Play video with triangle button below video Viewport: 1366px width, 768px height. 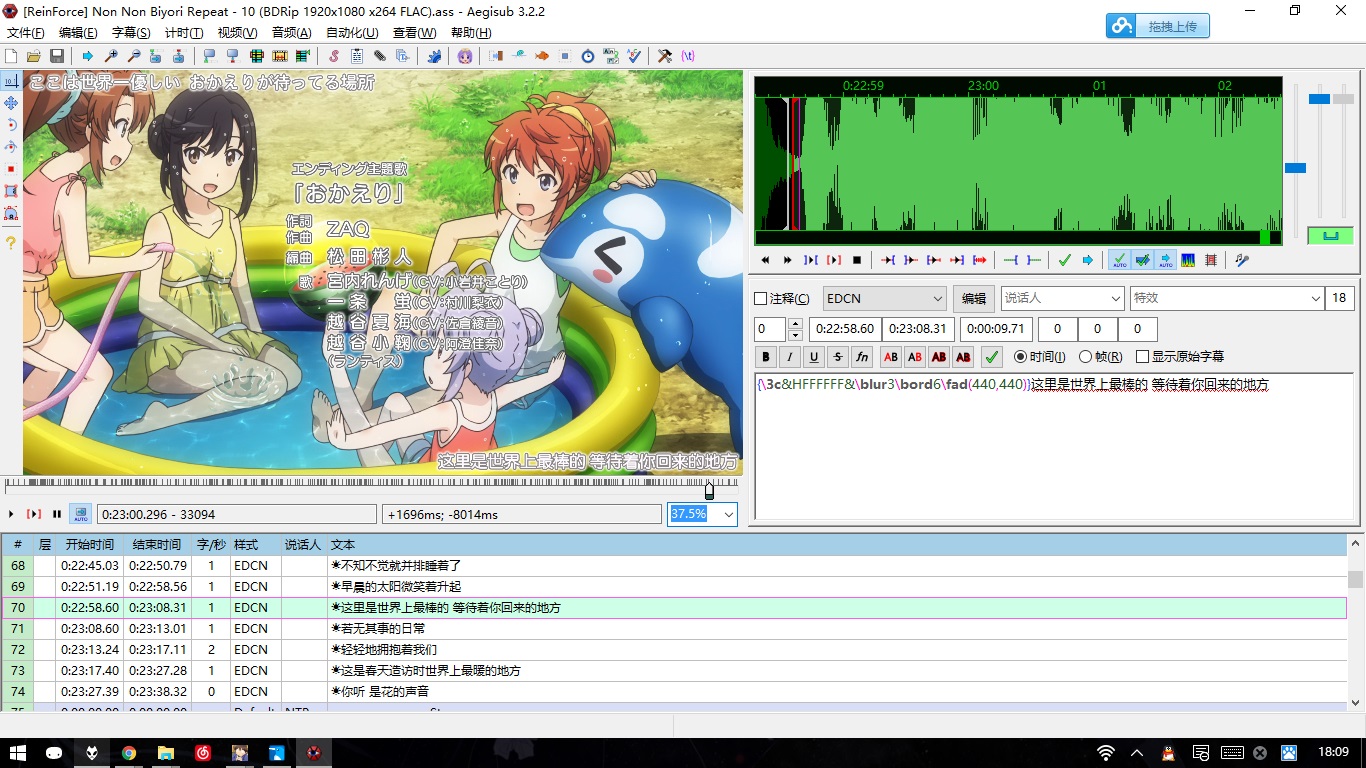[11, 514]
